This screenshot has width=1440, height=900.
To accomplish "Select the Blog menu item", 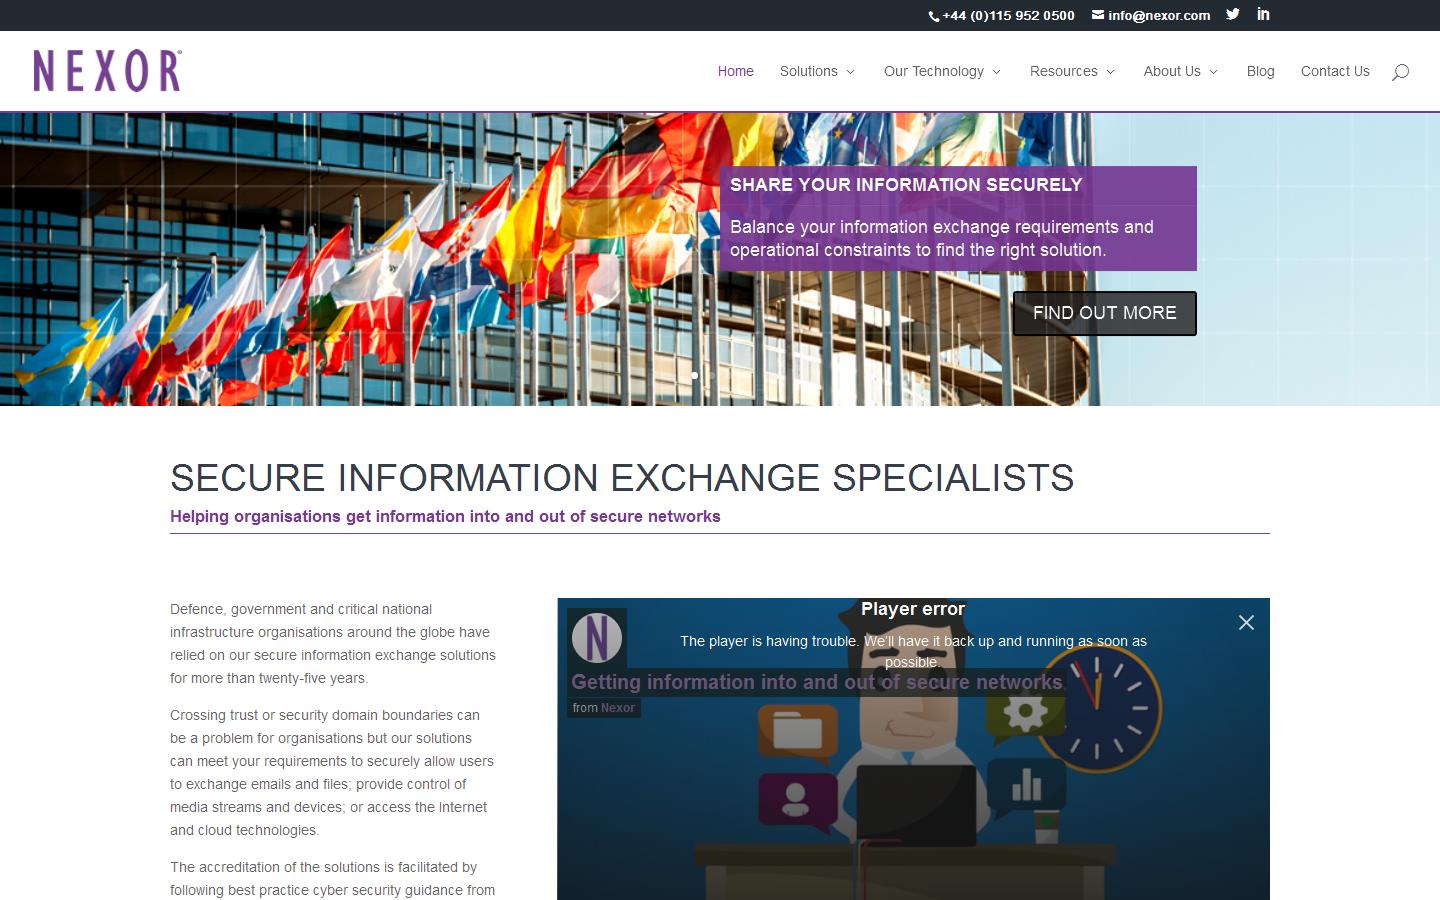I will pos(1260,71).
